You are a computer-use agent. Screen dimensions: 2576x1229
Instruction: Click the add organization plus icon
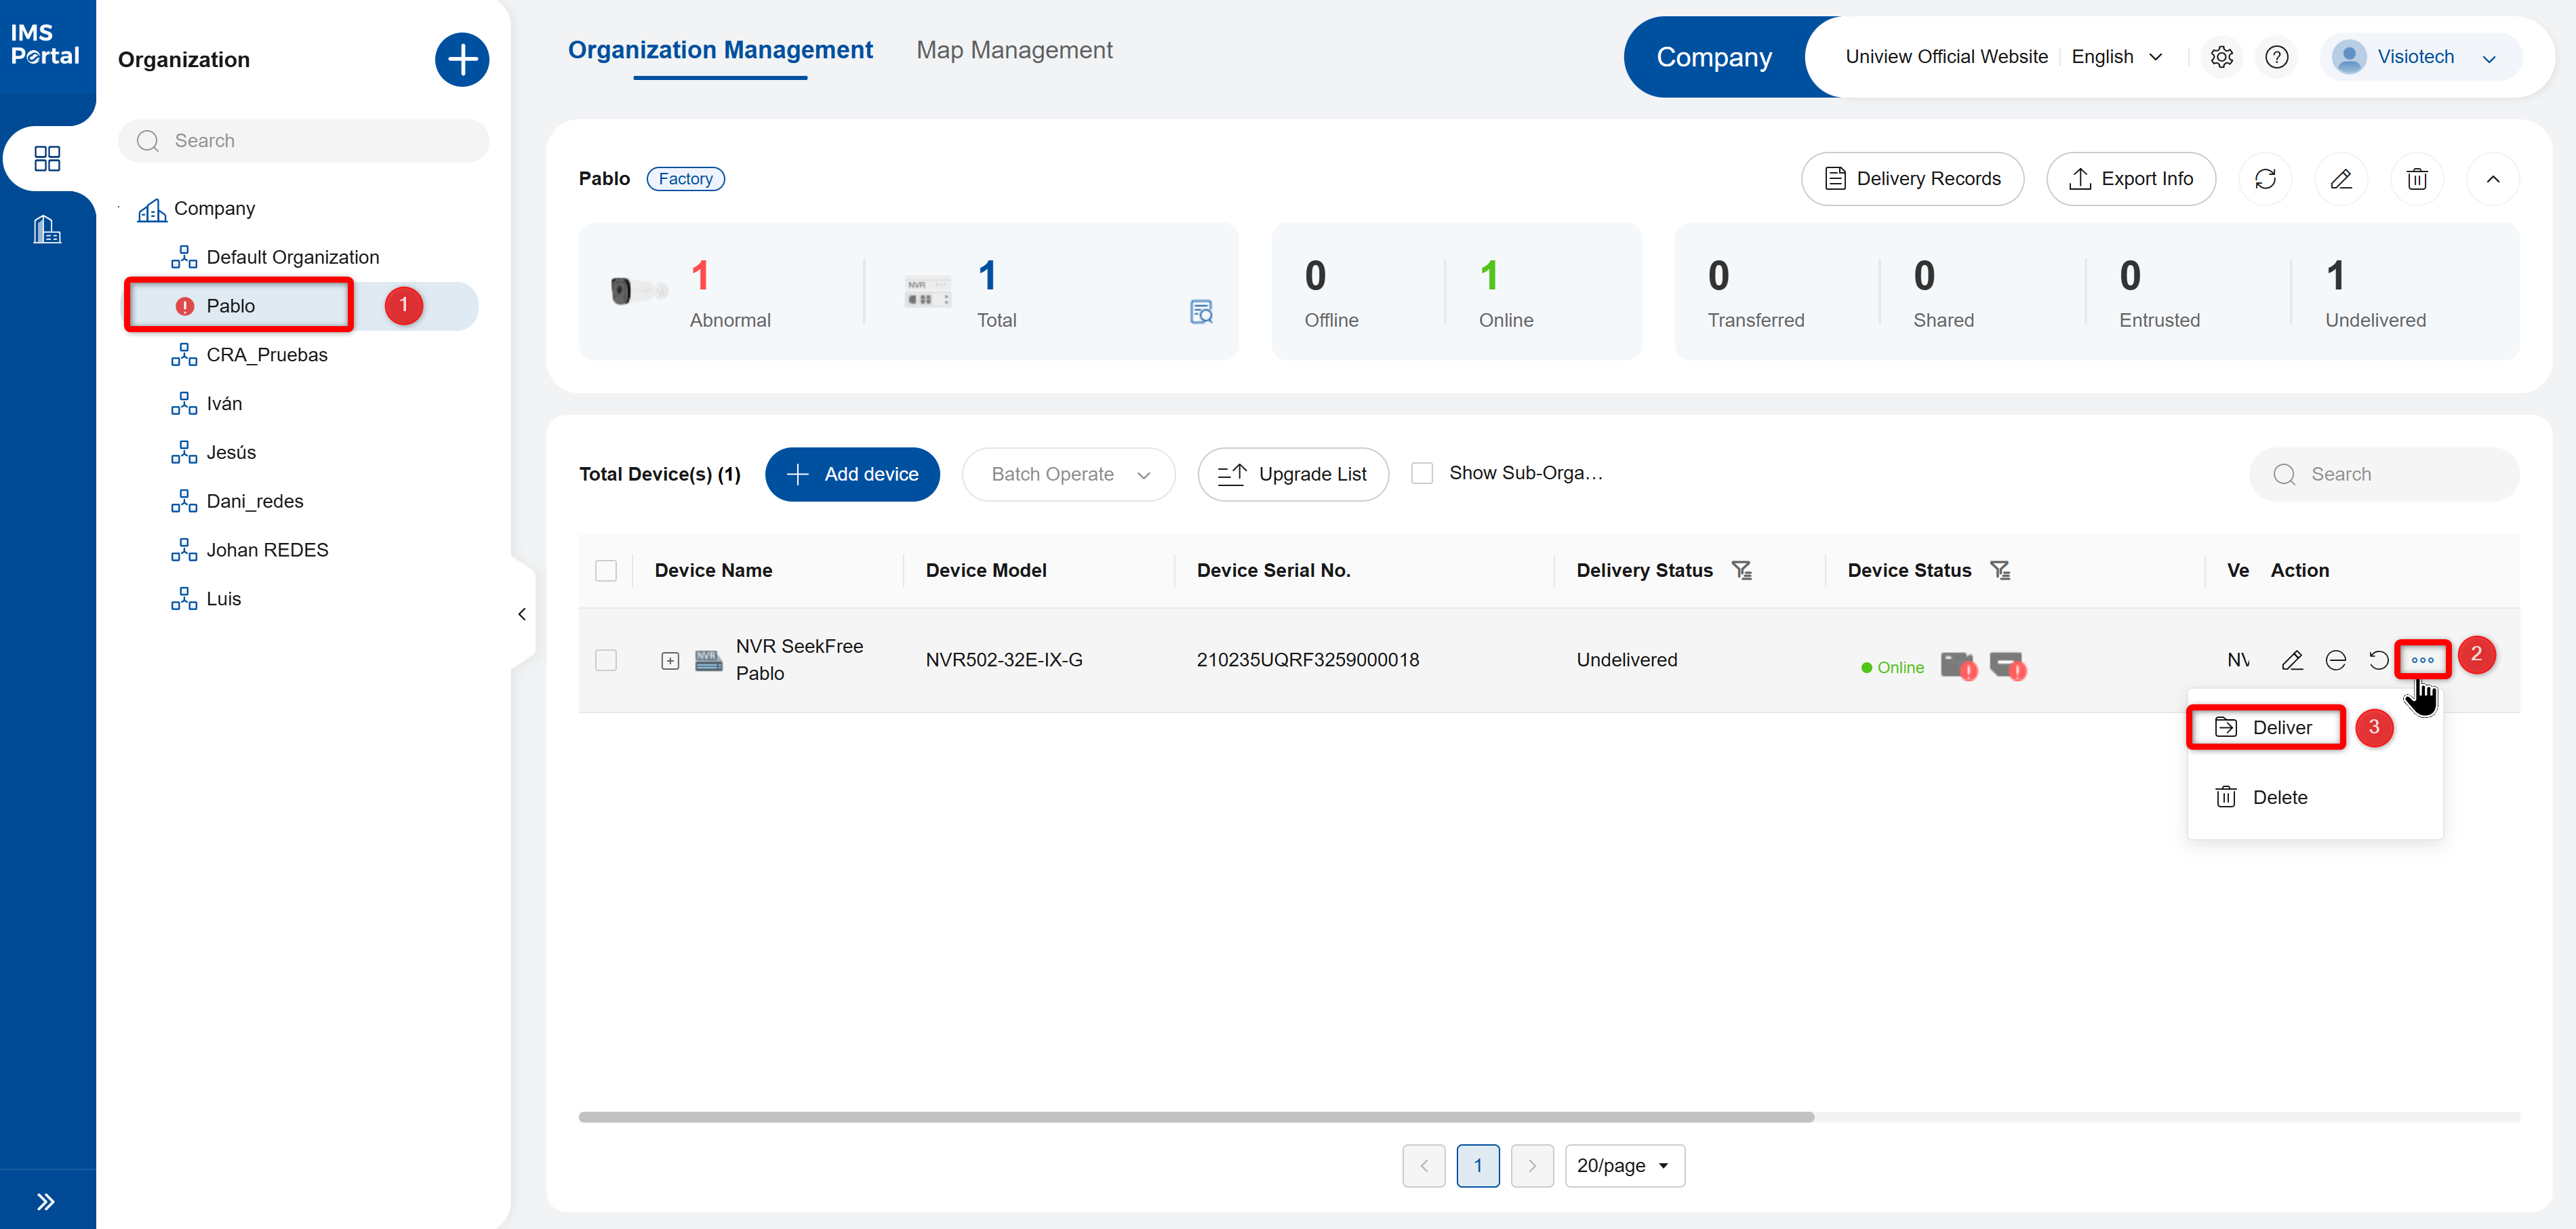point(462,59)
